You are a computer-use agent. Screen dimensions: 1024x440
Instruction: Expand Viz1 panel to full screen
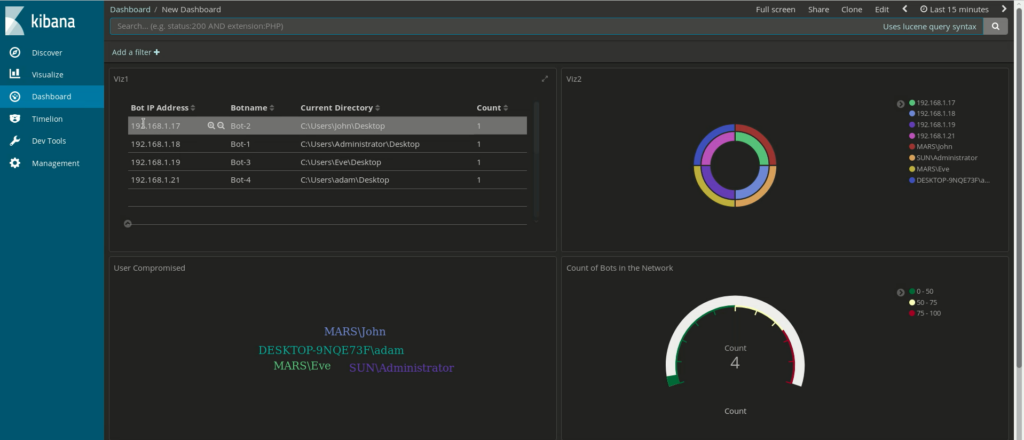(x=545, y=78)
